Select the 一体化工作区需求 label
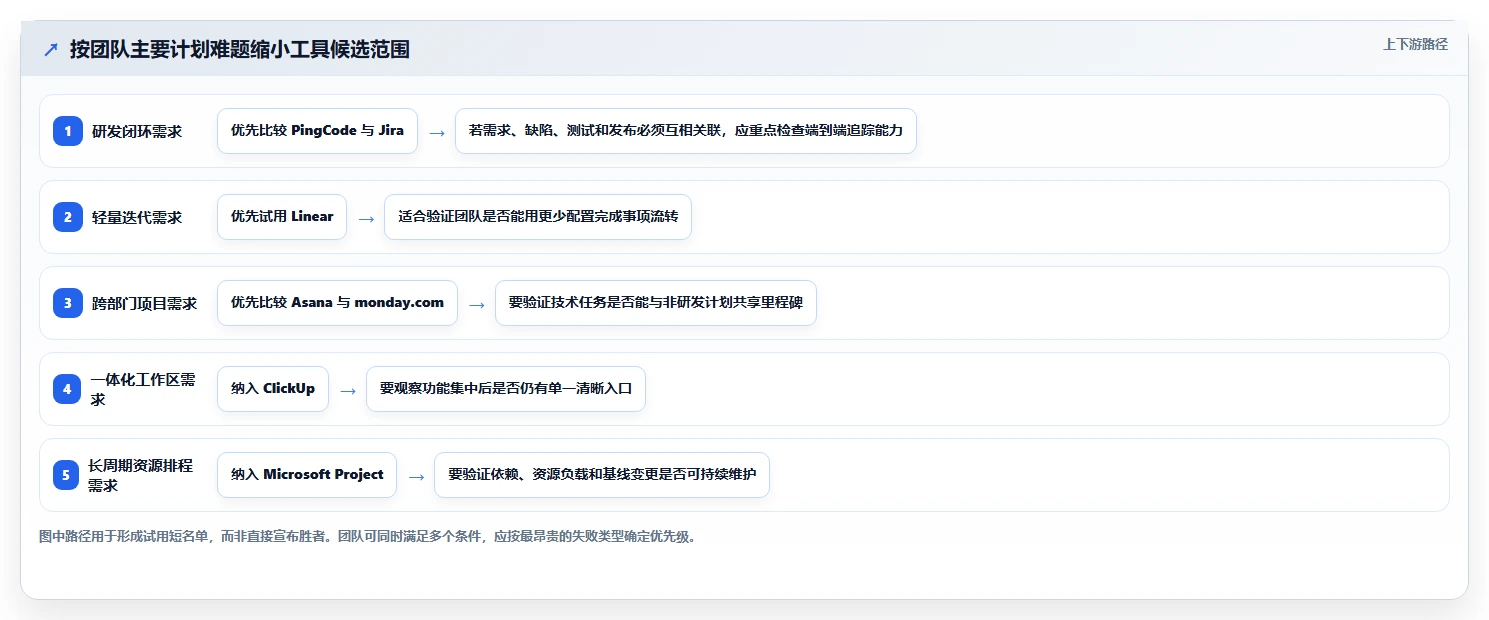This screenshot has height=620, width=1489. click(143, 389)
